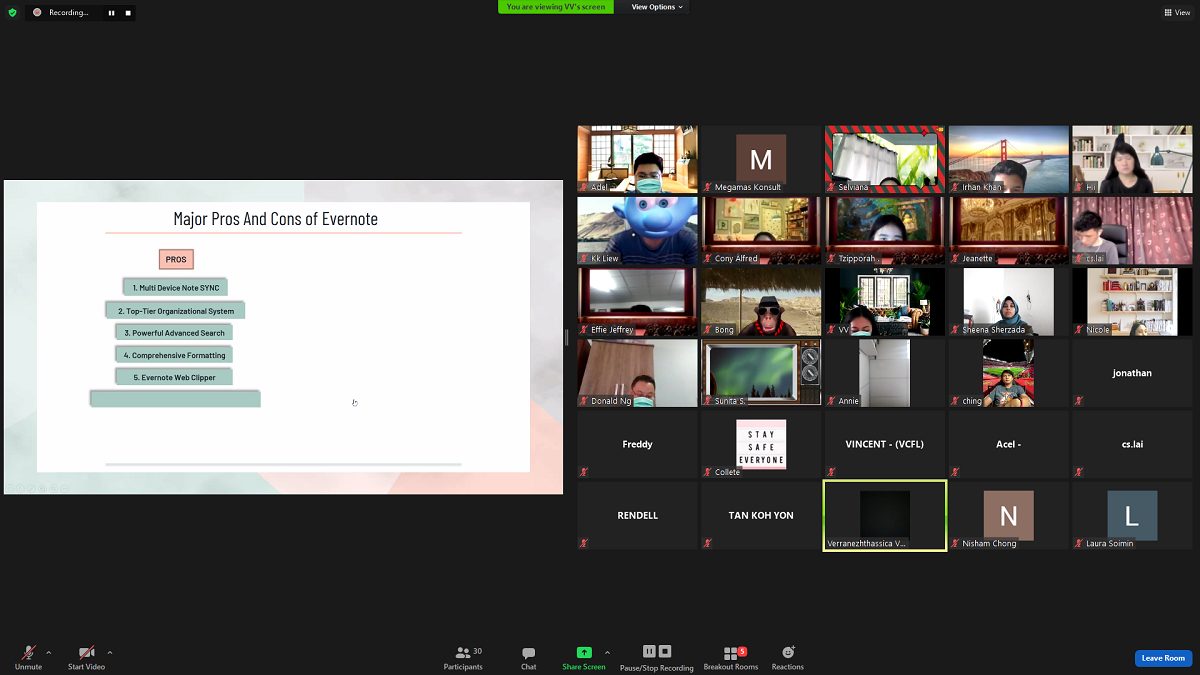Screen dimensions: 1200x675
Task: Open the Reactions menu
Action: pos(788,657)
